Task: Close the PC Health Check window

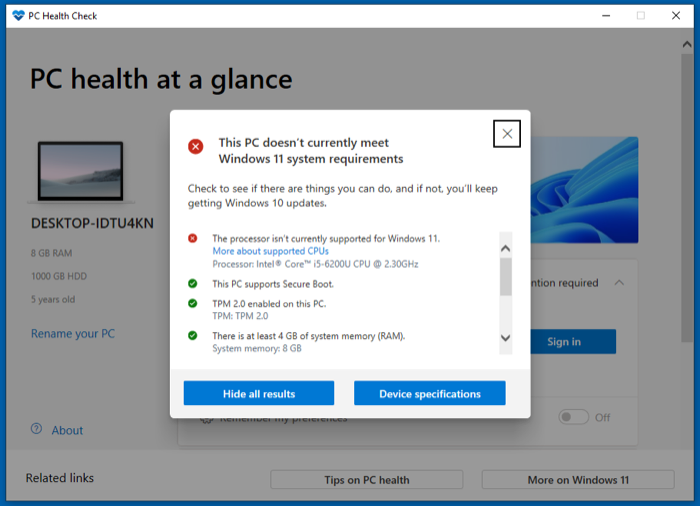Action: pos(676,16)
